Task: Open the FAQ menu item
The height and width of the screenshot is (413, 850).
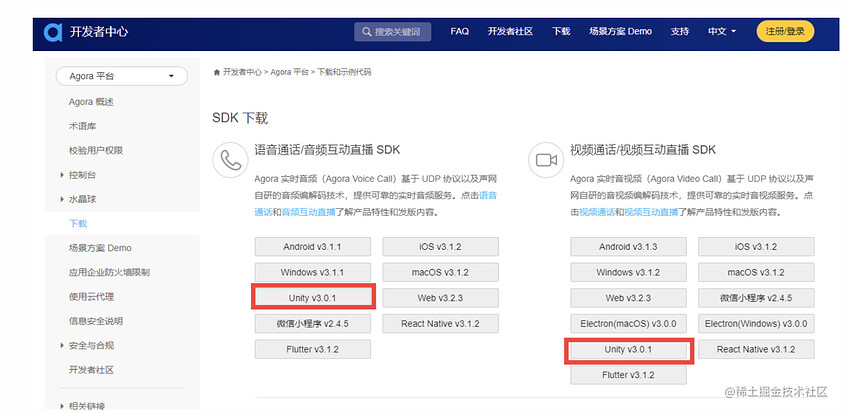Action: point(460,31)
